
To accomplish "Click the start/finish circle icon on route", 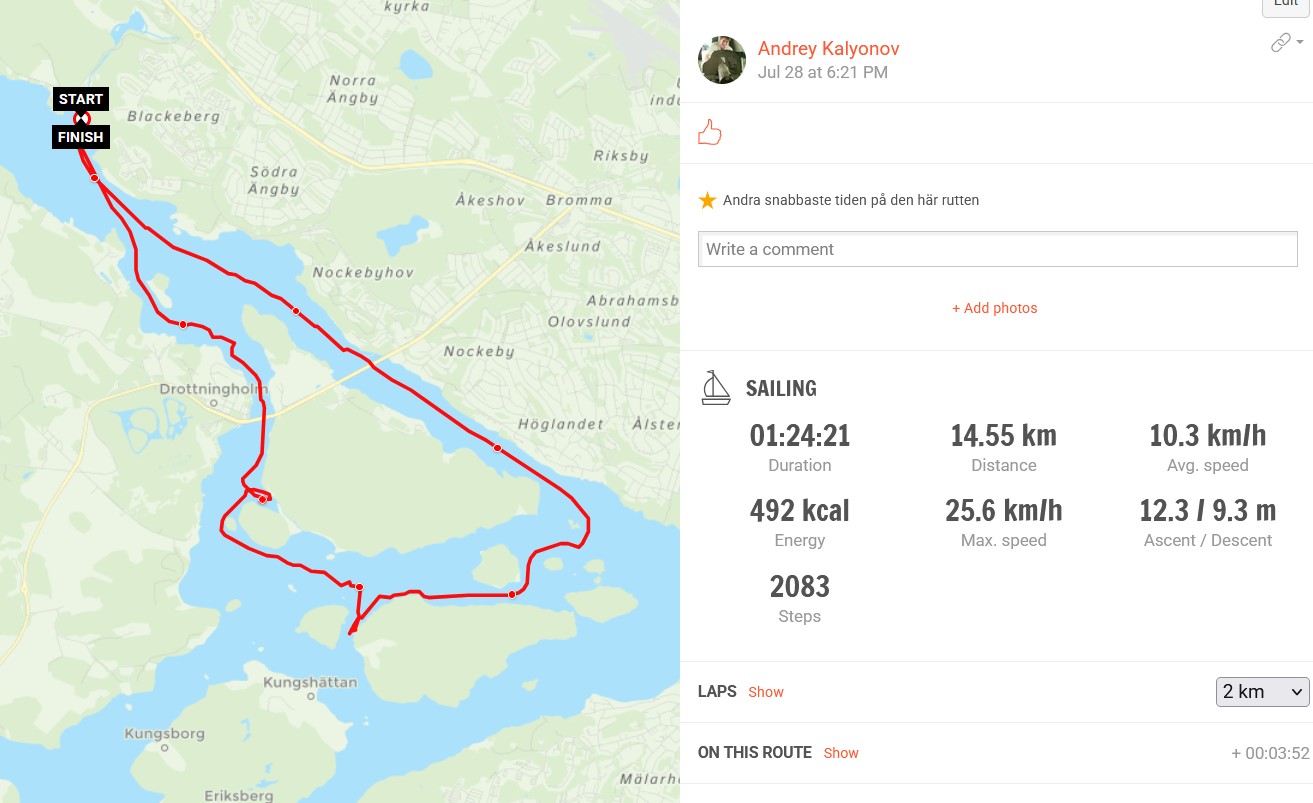I will tap(82, 118).
